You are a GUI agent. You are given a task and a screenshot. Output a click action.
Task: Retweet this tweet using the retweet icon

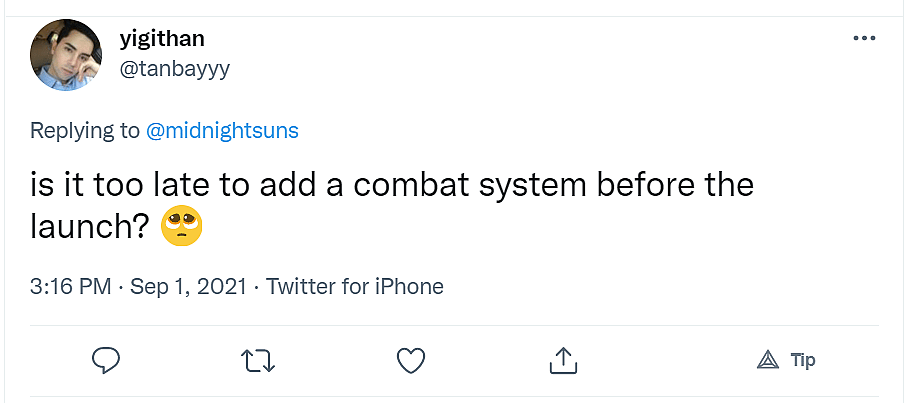click(x=259, y=360)
